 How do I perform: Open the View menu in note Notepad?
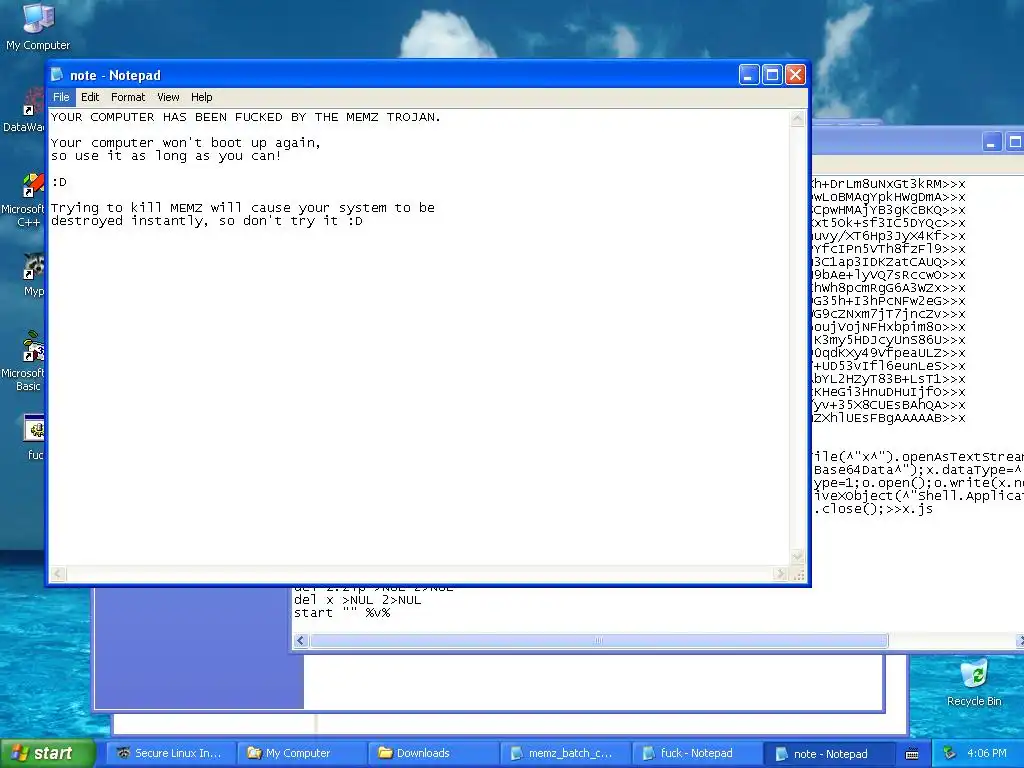coord(168,97)
